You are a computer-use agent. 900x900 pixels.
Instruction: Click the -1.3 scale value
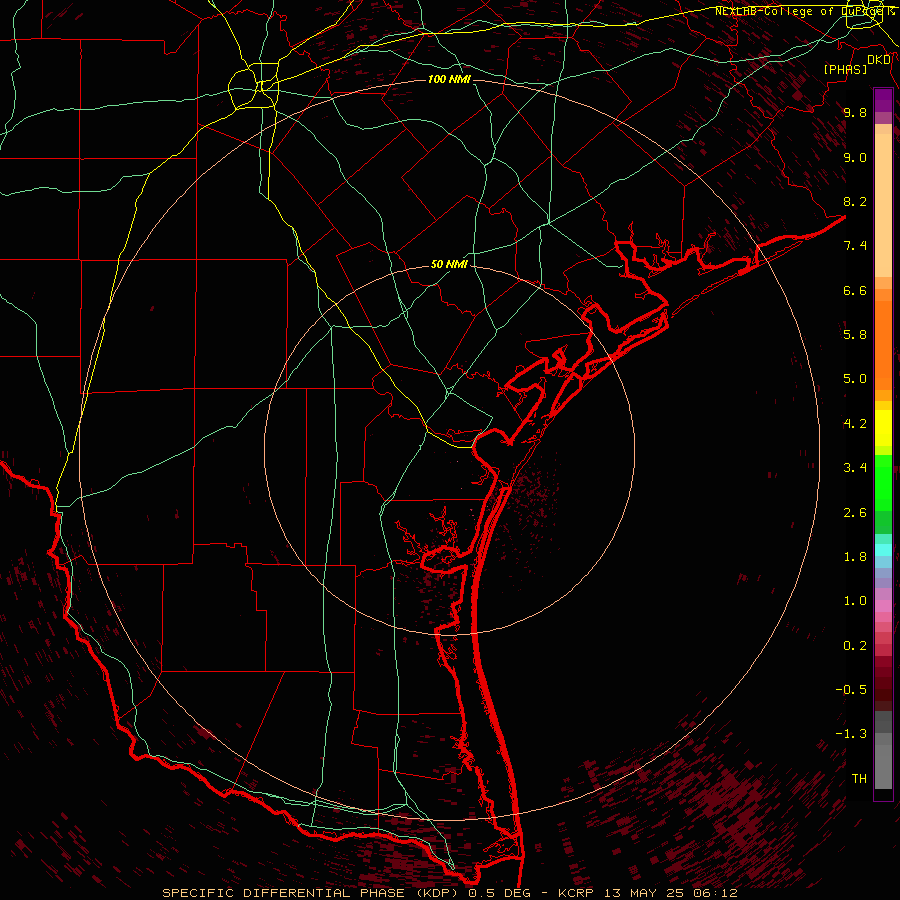point(851,734)
